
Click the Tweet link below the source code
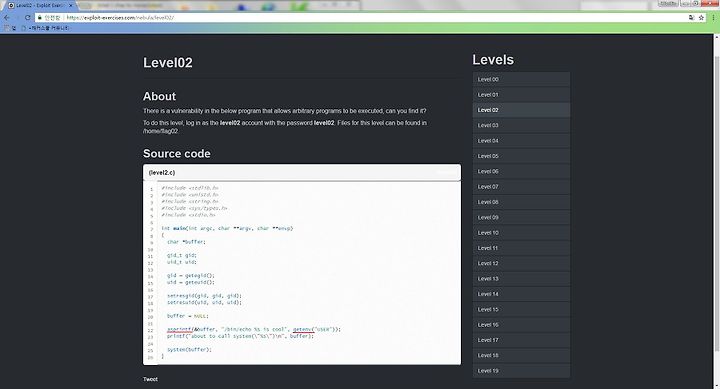[150, 379]
